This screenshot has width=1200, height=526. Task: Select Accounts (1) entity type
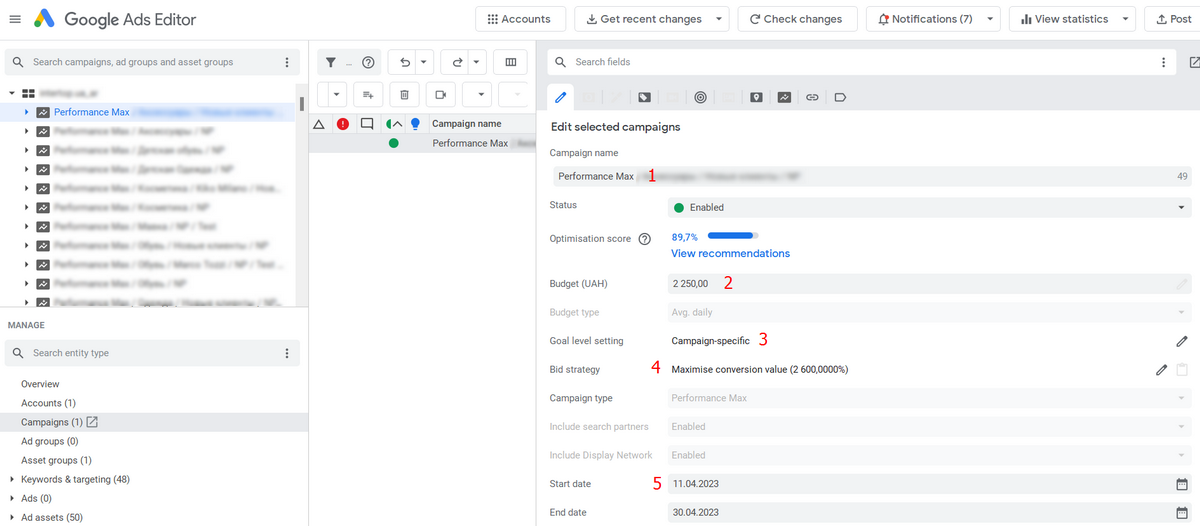click(x=48, y=403)
